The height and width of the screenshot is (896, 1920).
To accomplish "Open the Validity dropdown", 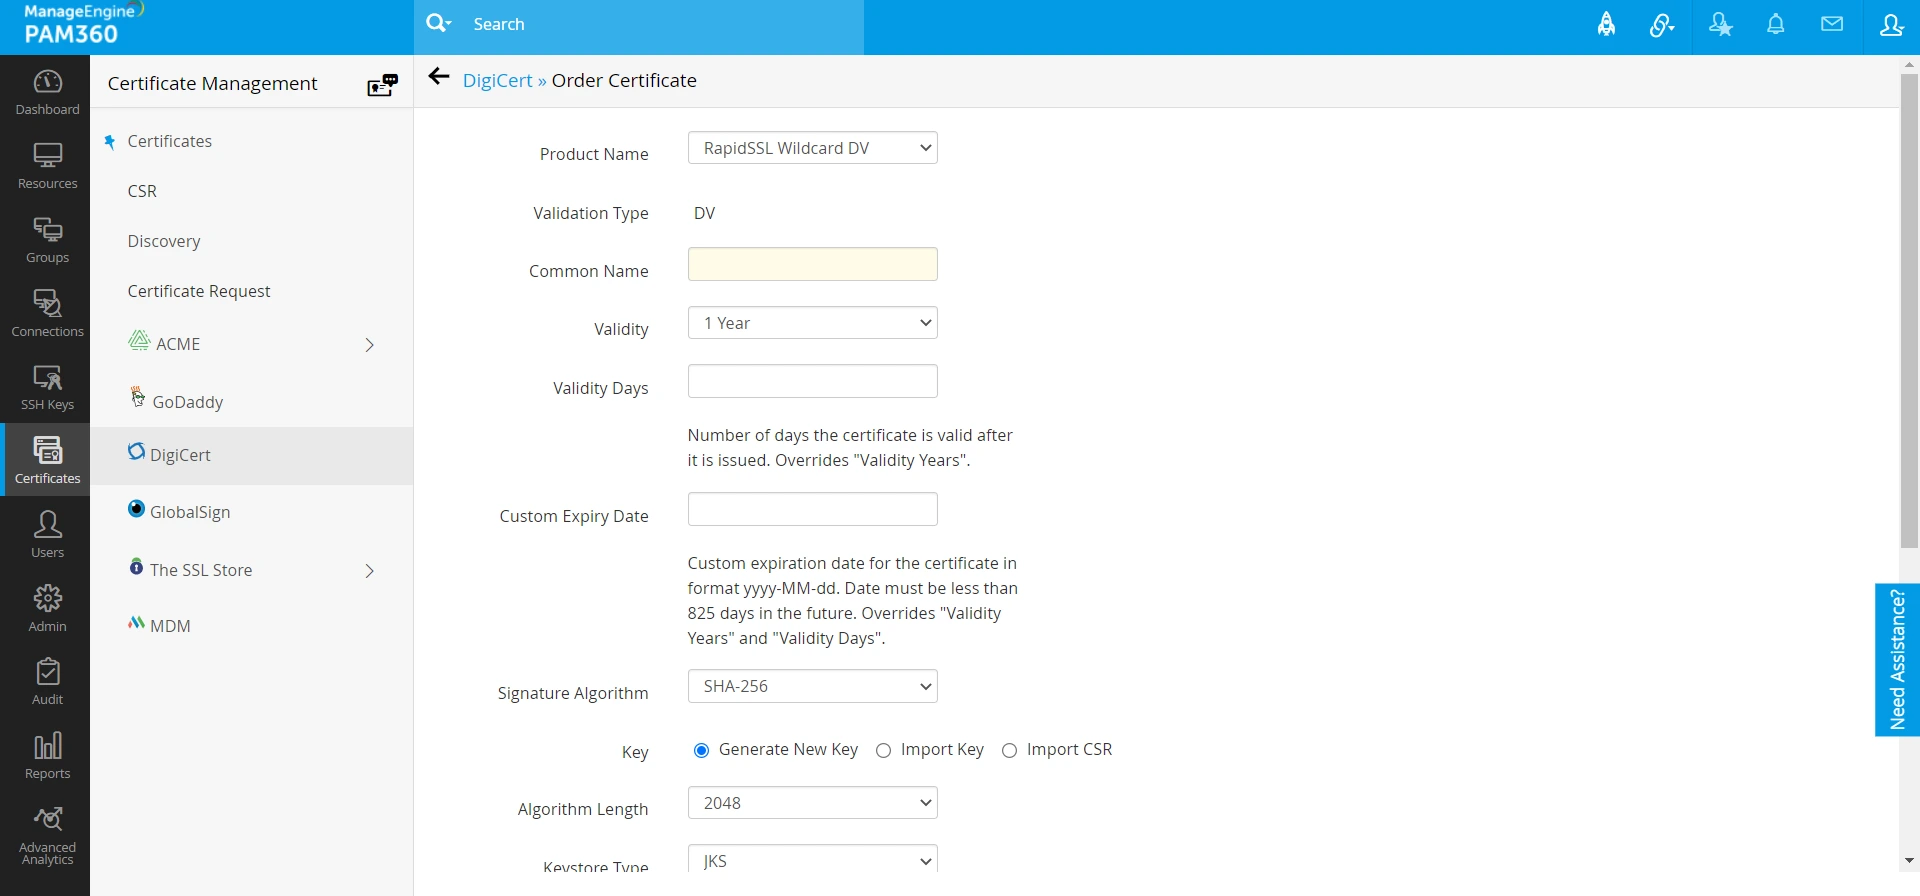I will (x=812, y=323).
